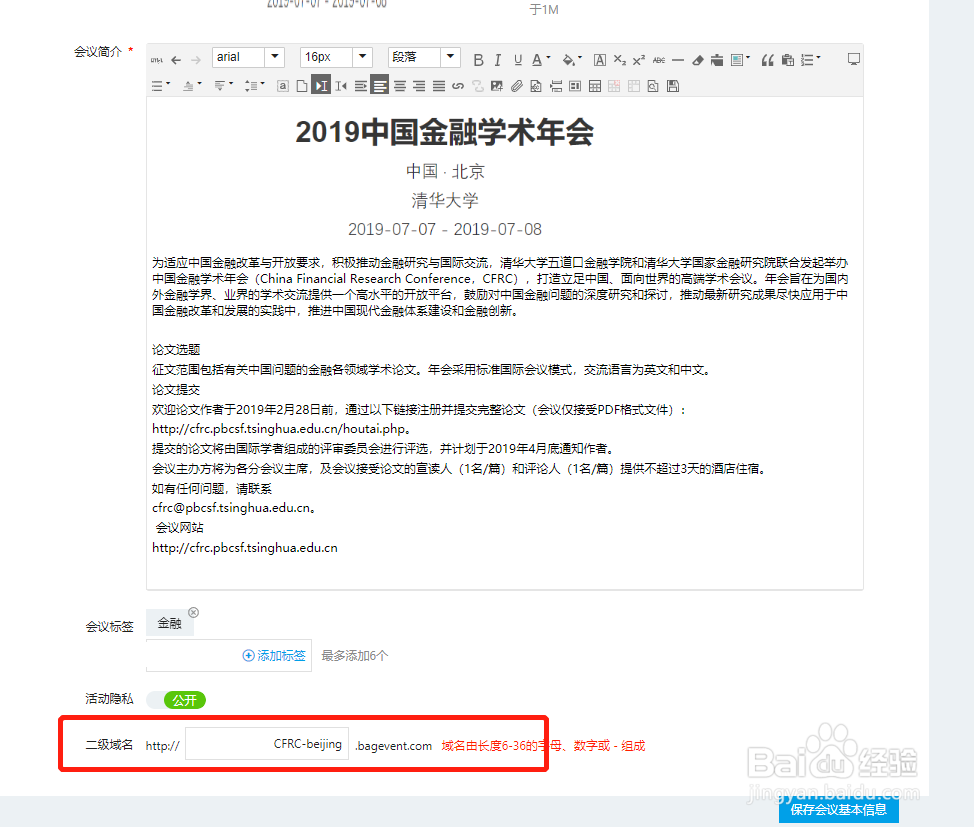Expand font color palette arrow
This screenshot has width=974, height=827.
pyautogui.click(x=548, y=58)
